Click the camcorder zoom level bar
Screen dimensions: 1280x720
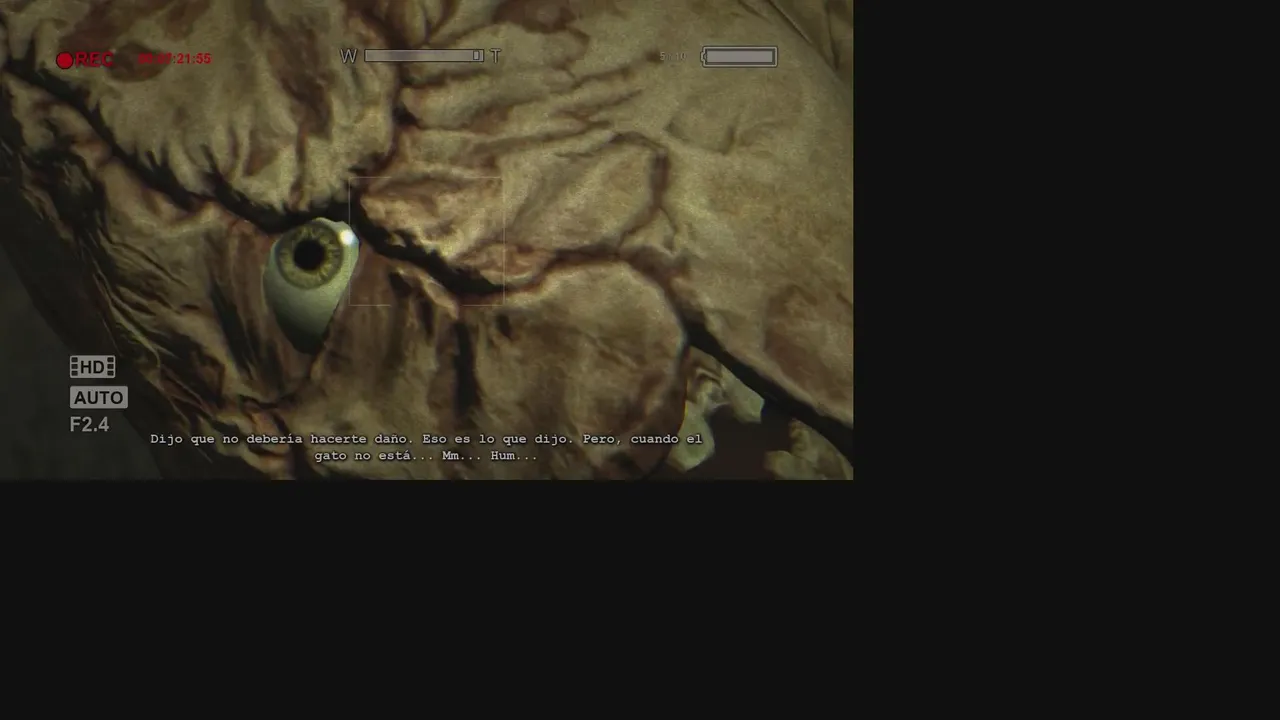[x=424, y=56]
